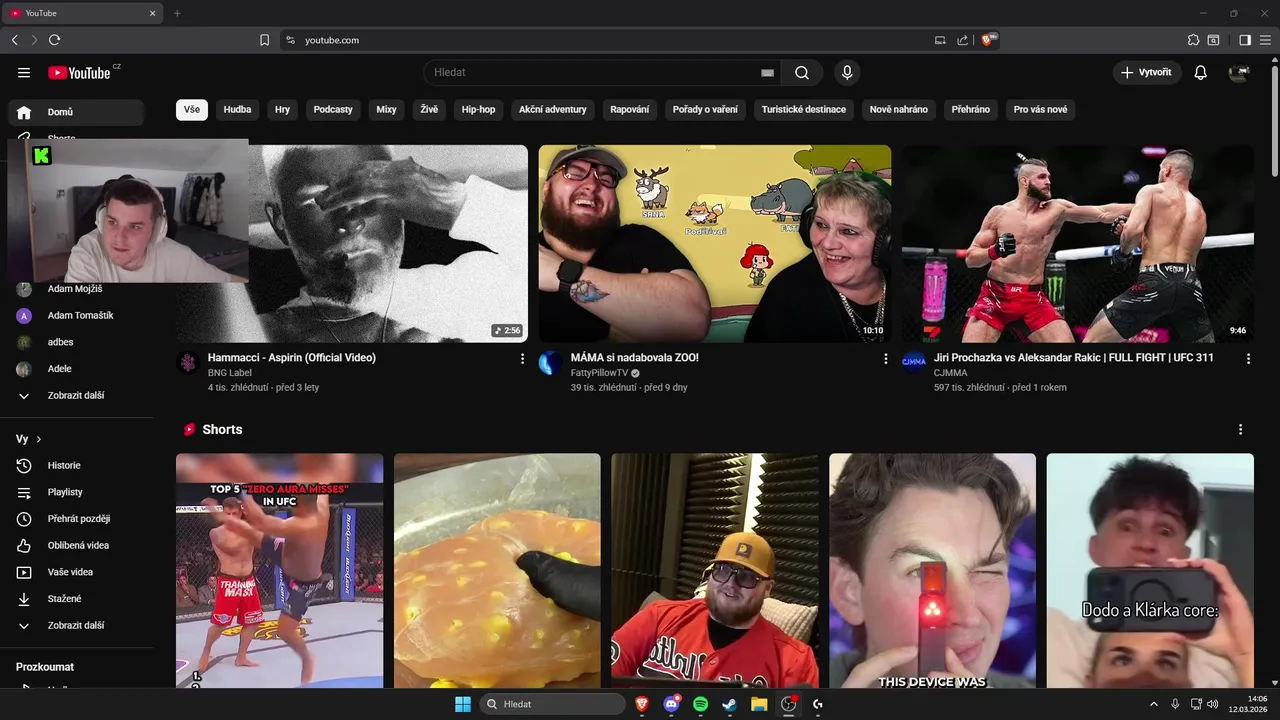Open the Brave Shields icon
The width and height of the screenshot is (1280, 720).
click(x=988, y=40)
